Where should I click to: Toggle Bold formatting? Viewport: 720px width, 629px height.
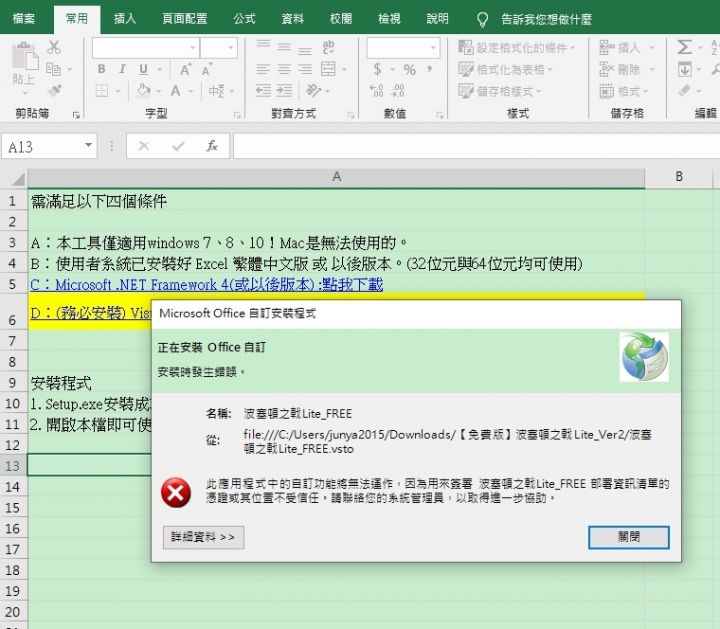coord(101,69)
